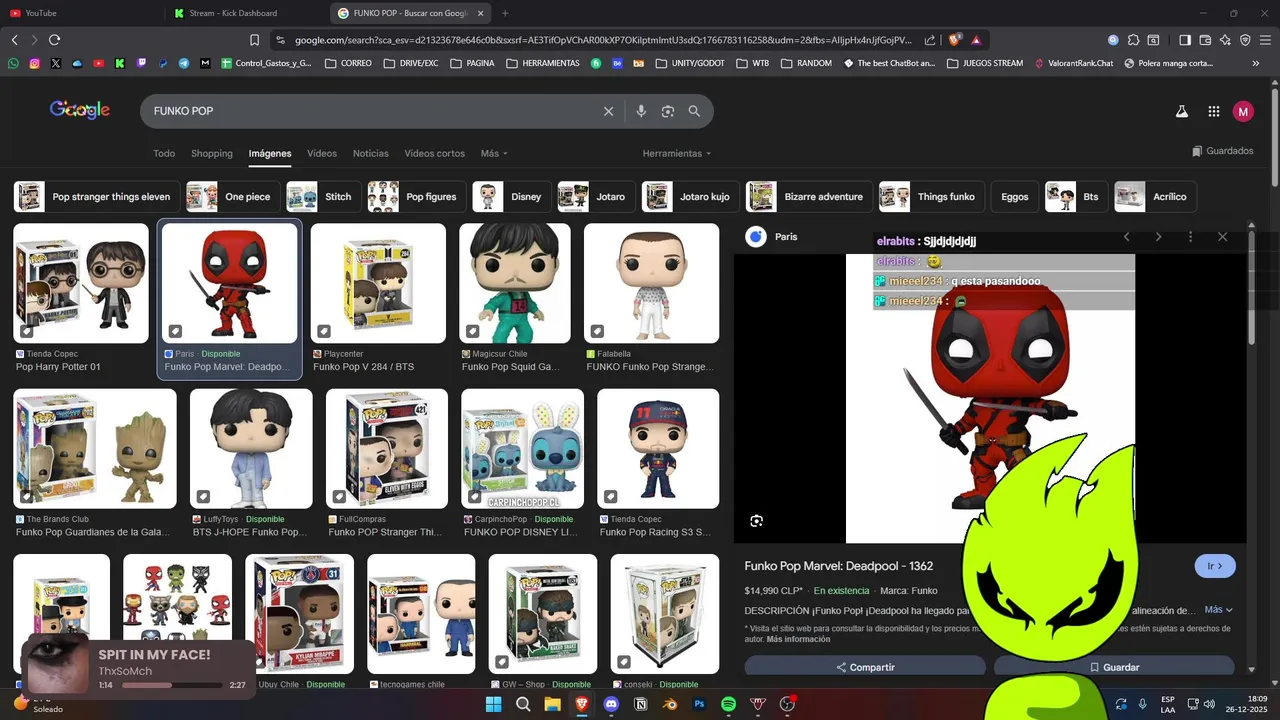Viewport: 1280px width, 720px height.
Task: Open the Leo AI sparkle icon
Action: tap(1225, 40)
